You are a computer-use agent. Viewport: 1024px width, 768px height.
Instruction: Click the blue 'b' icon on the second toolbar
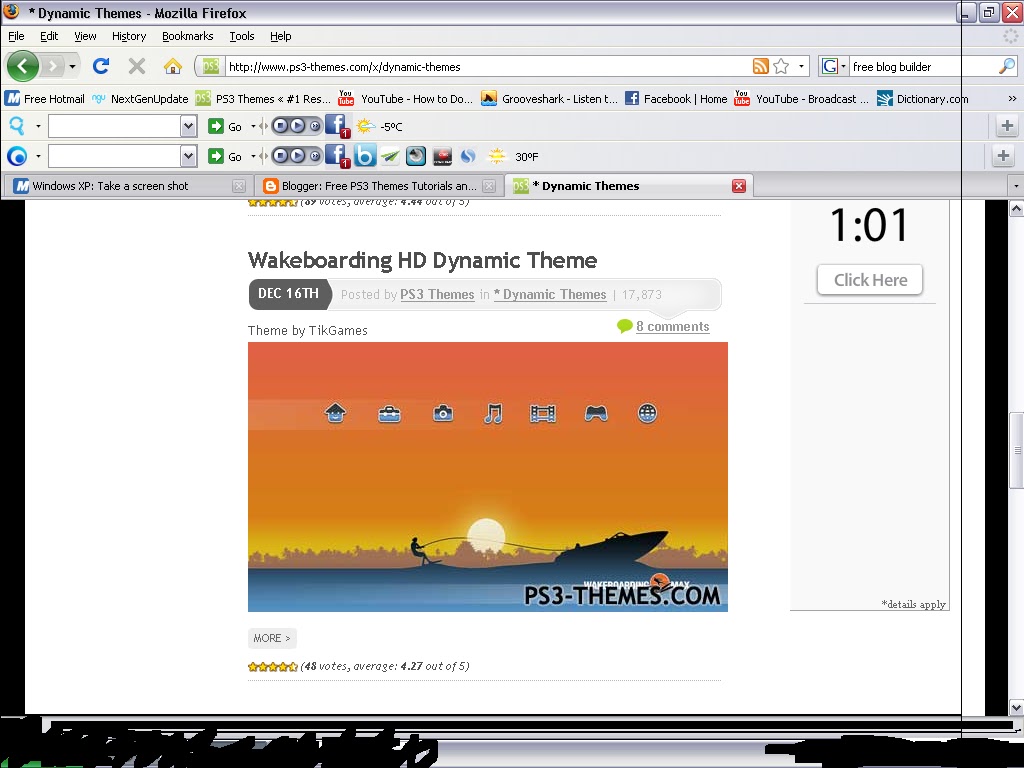365,156
